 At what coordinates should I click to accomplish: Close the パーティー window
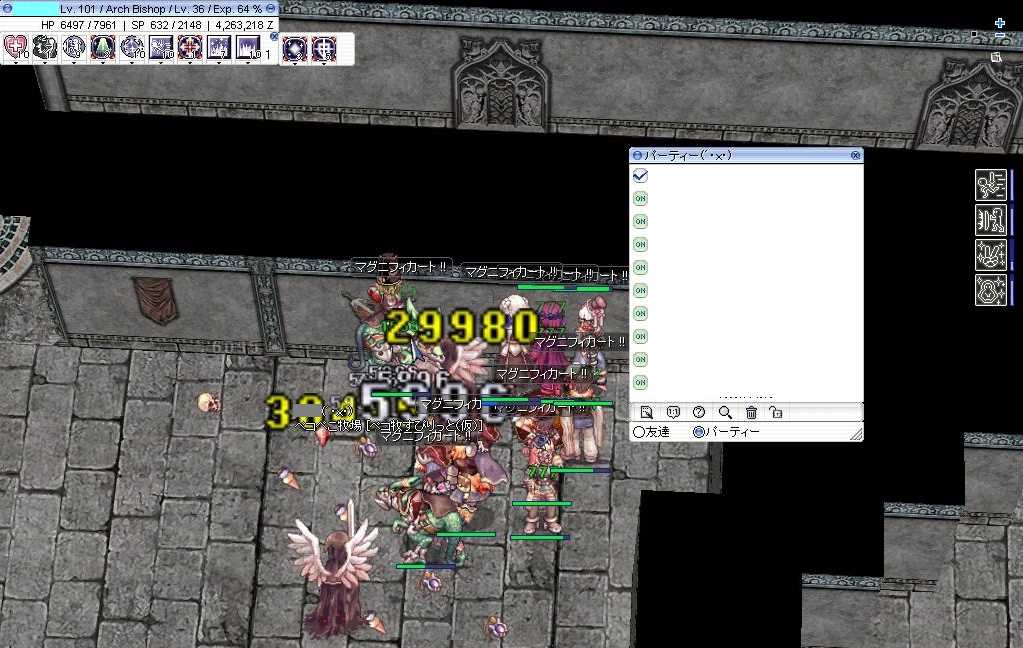pyautogui.click(x=855, y=155)
